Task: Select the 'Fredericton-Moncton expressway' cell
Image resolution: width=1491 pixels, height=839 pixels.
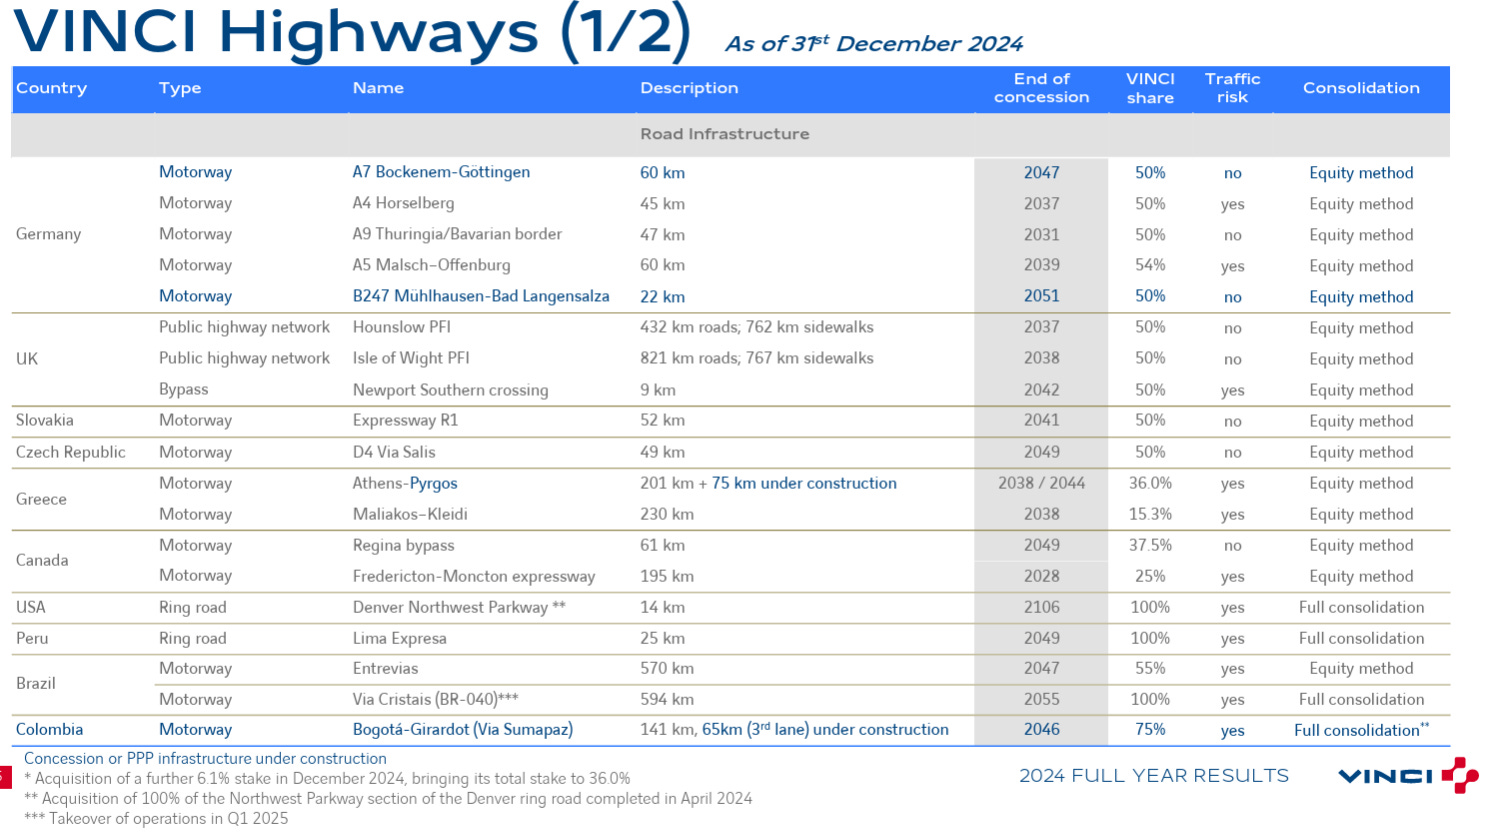Action: (x=474, y=576)
